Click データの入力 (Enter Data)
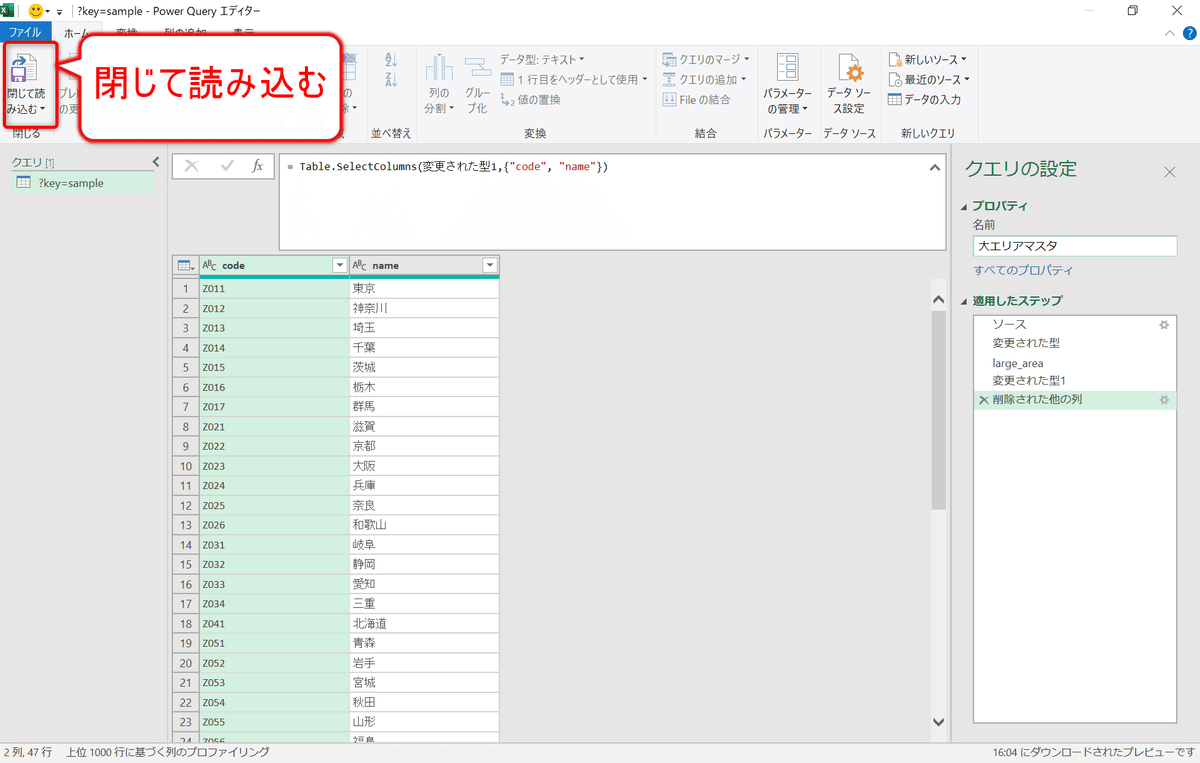The height and width of the screenshot is (763, 1200). tap(924, 99)
